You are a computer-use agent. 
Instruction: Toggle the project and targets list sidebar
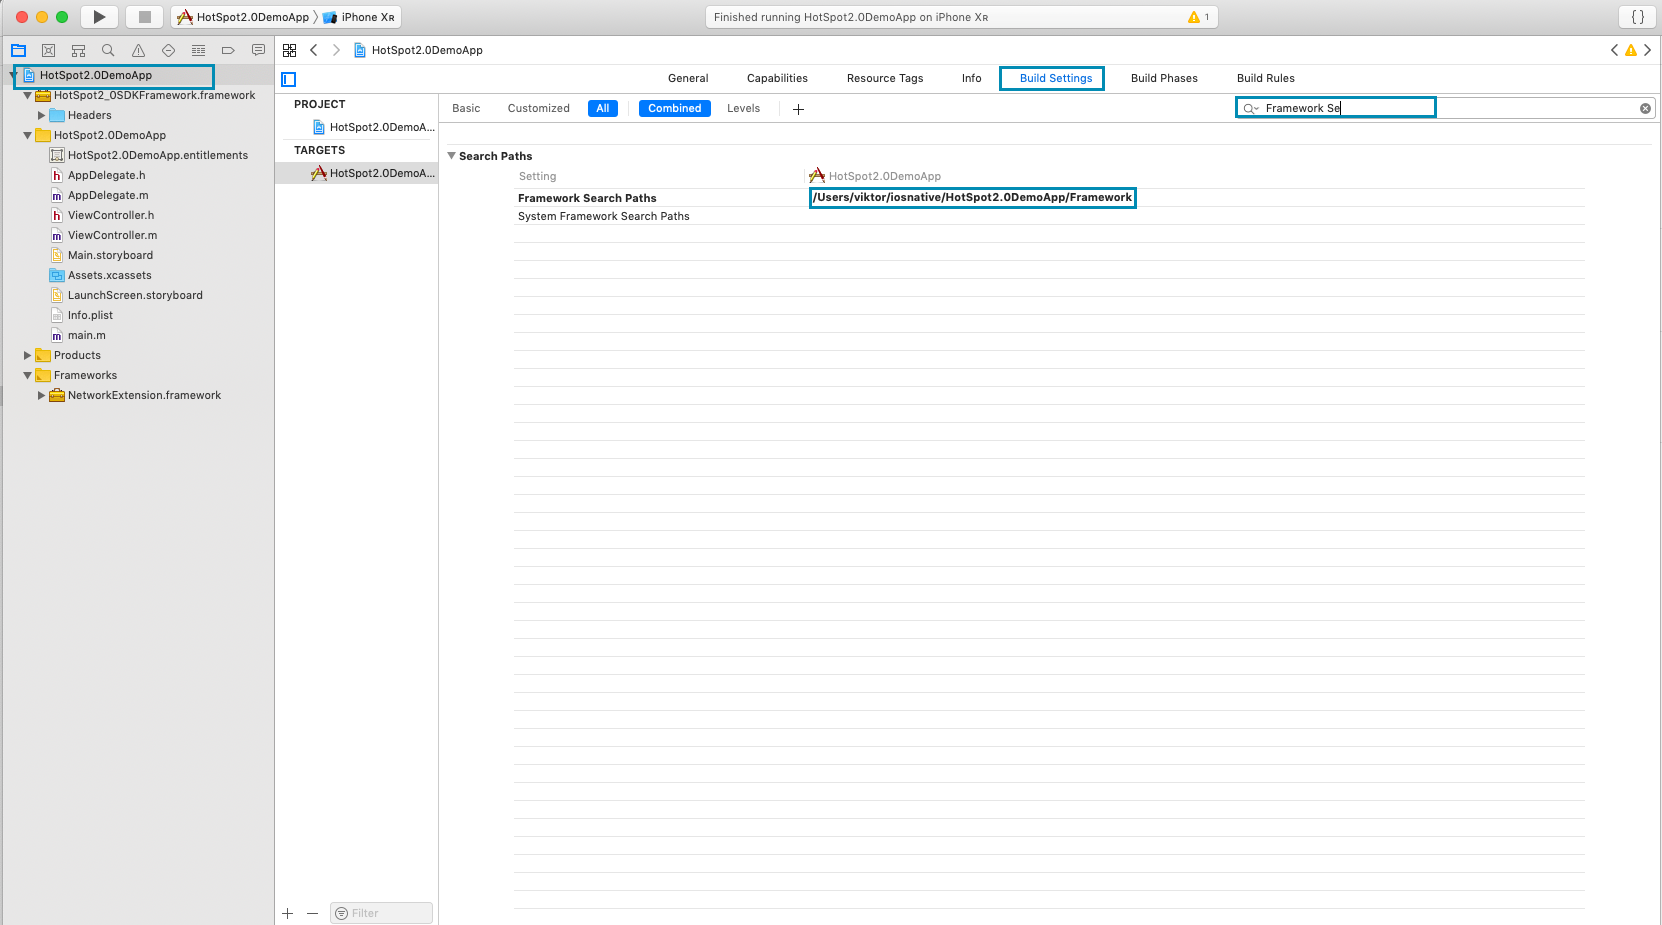pos(288,79)
